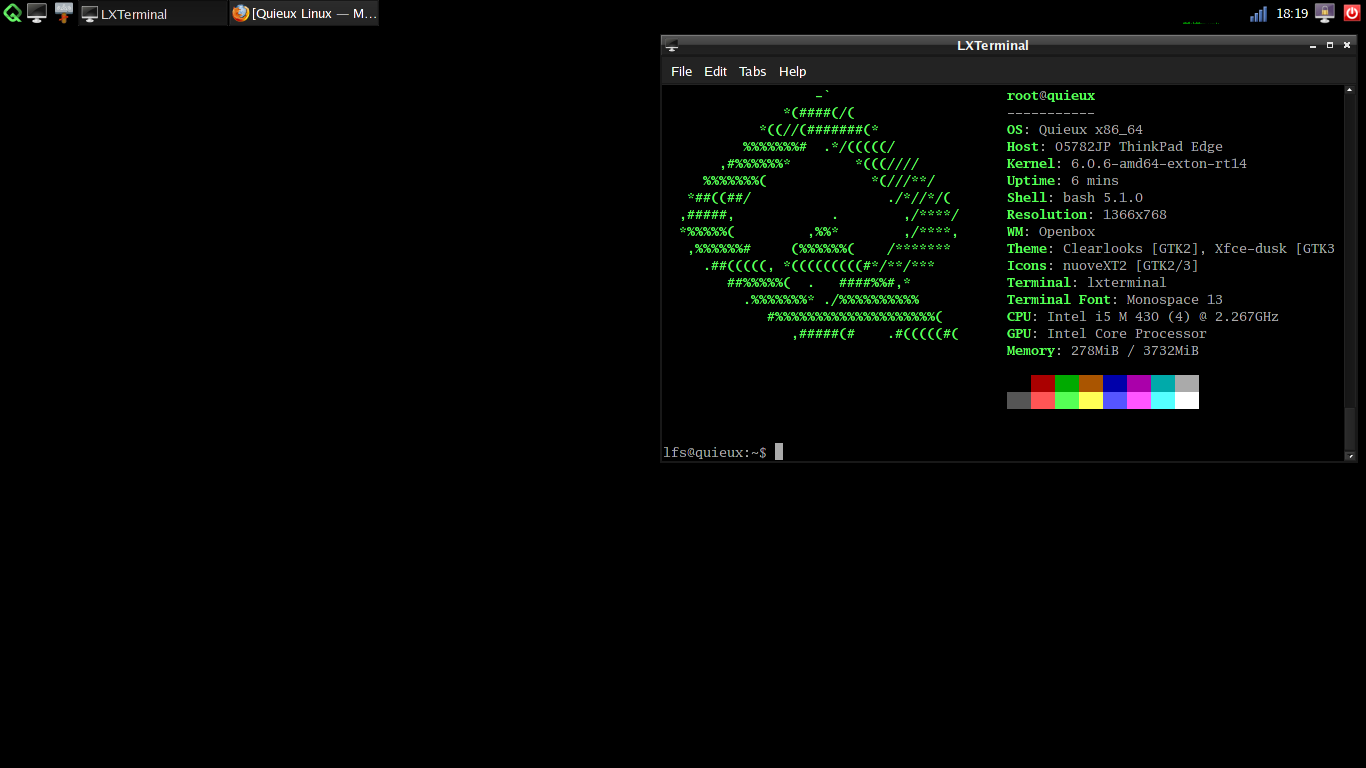The width and height of the screenshot is (1366, 768).
Task: Click the show desktop monitor icon
Action: coord(37,13)
